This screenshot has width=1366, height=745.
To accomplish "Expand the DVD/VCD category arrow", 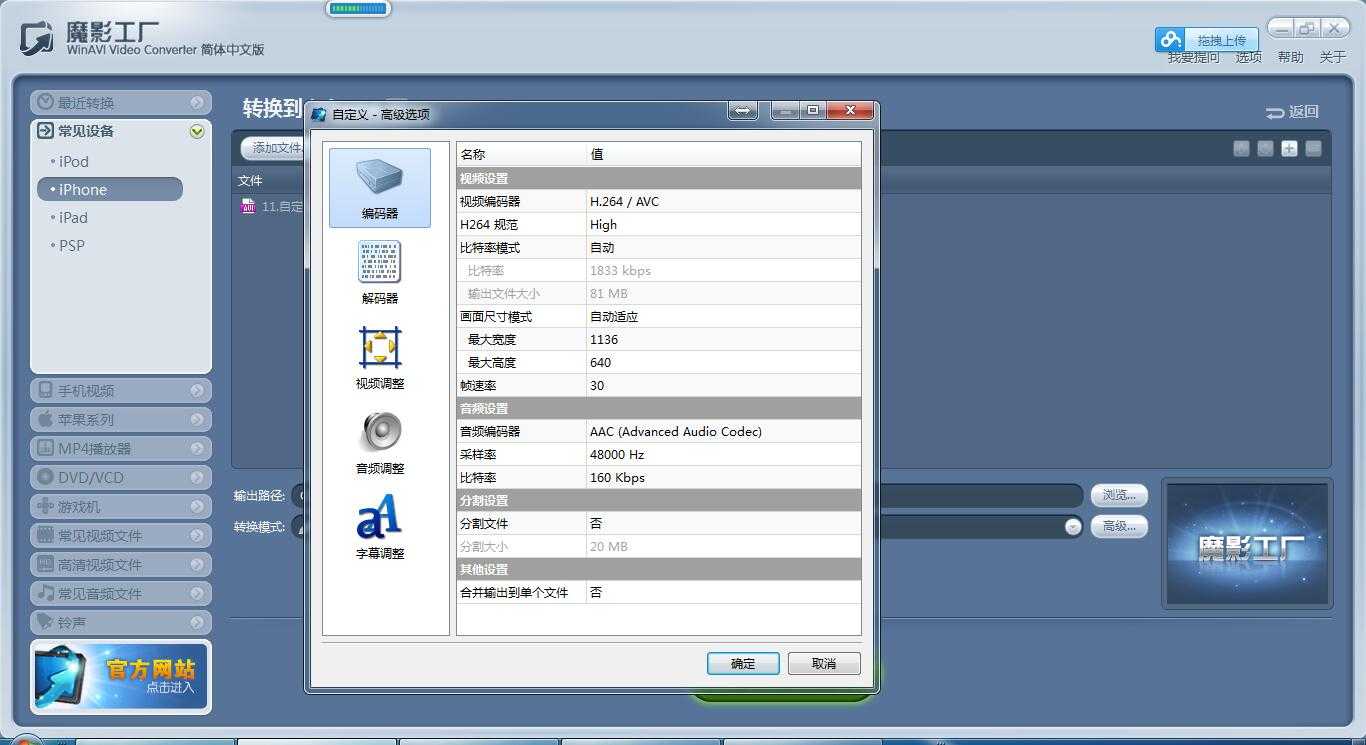I will click(197, 477).
